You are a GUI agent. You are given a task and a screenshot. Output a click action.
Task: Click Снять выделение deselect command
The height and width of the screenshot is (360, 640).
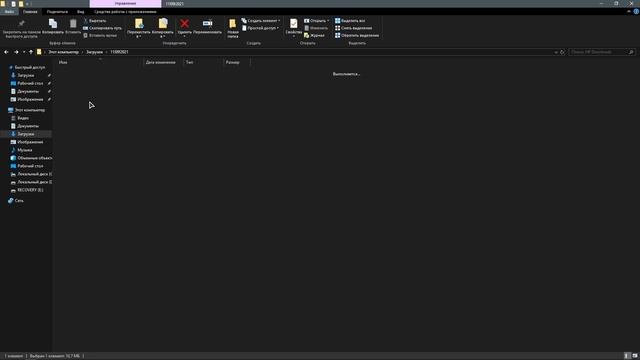click(353, 28)
